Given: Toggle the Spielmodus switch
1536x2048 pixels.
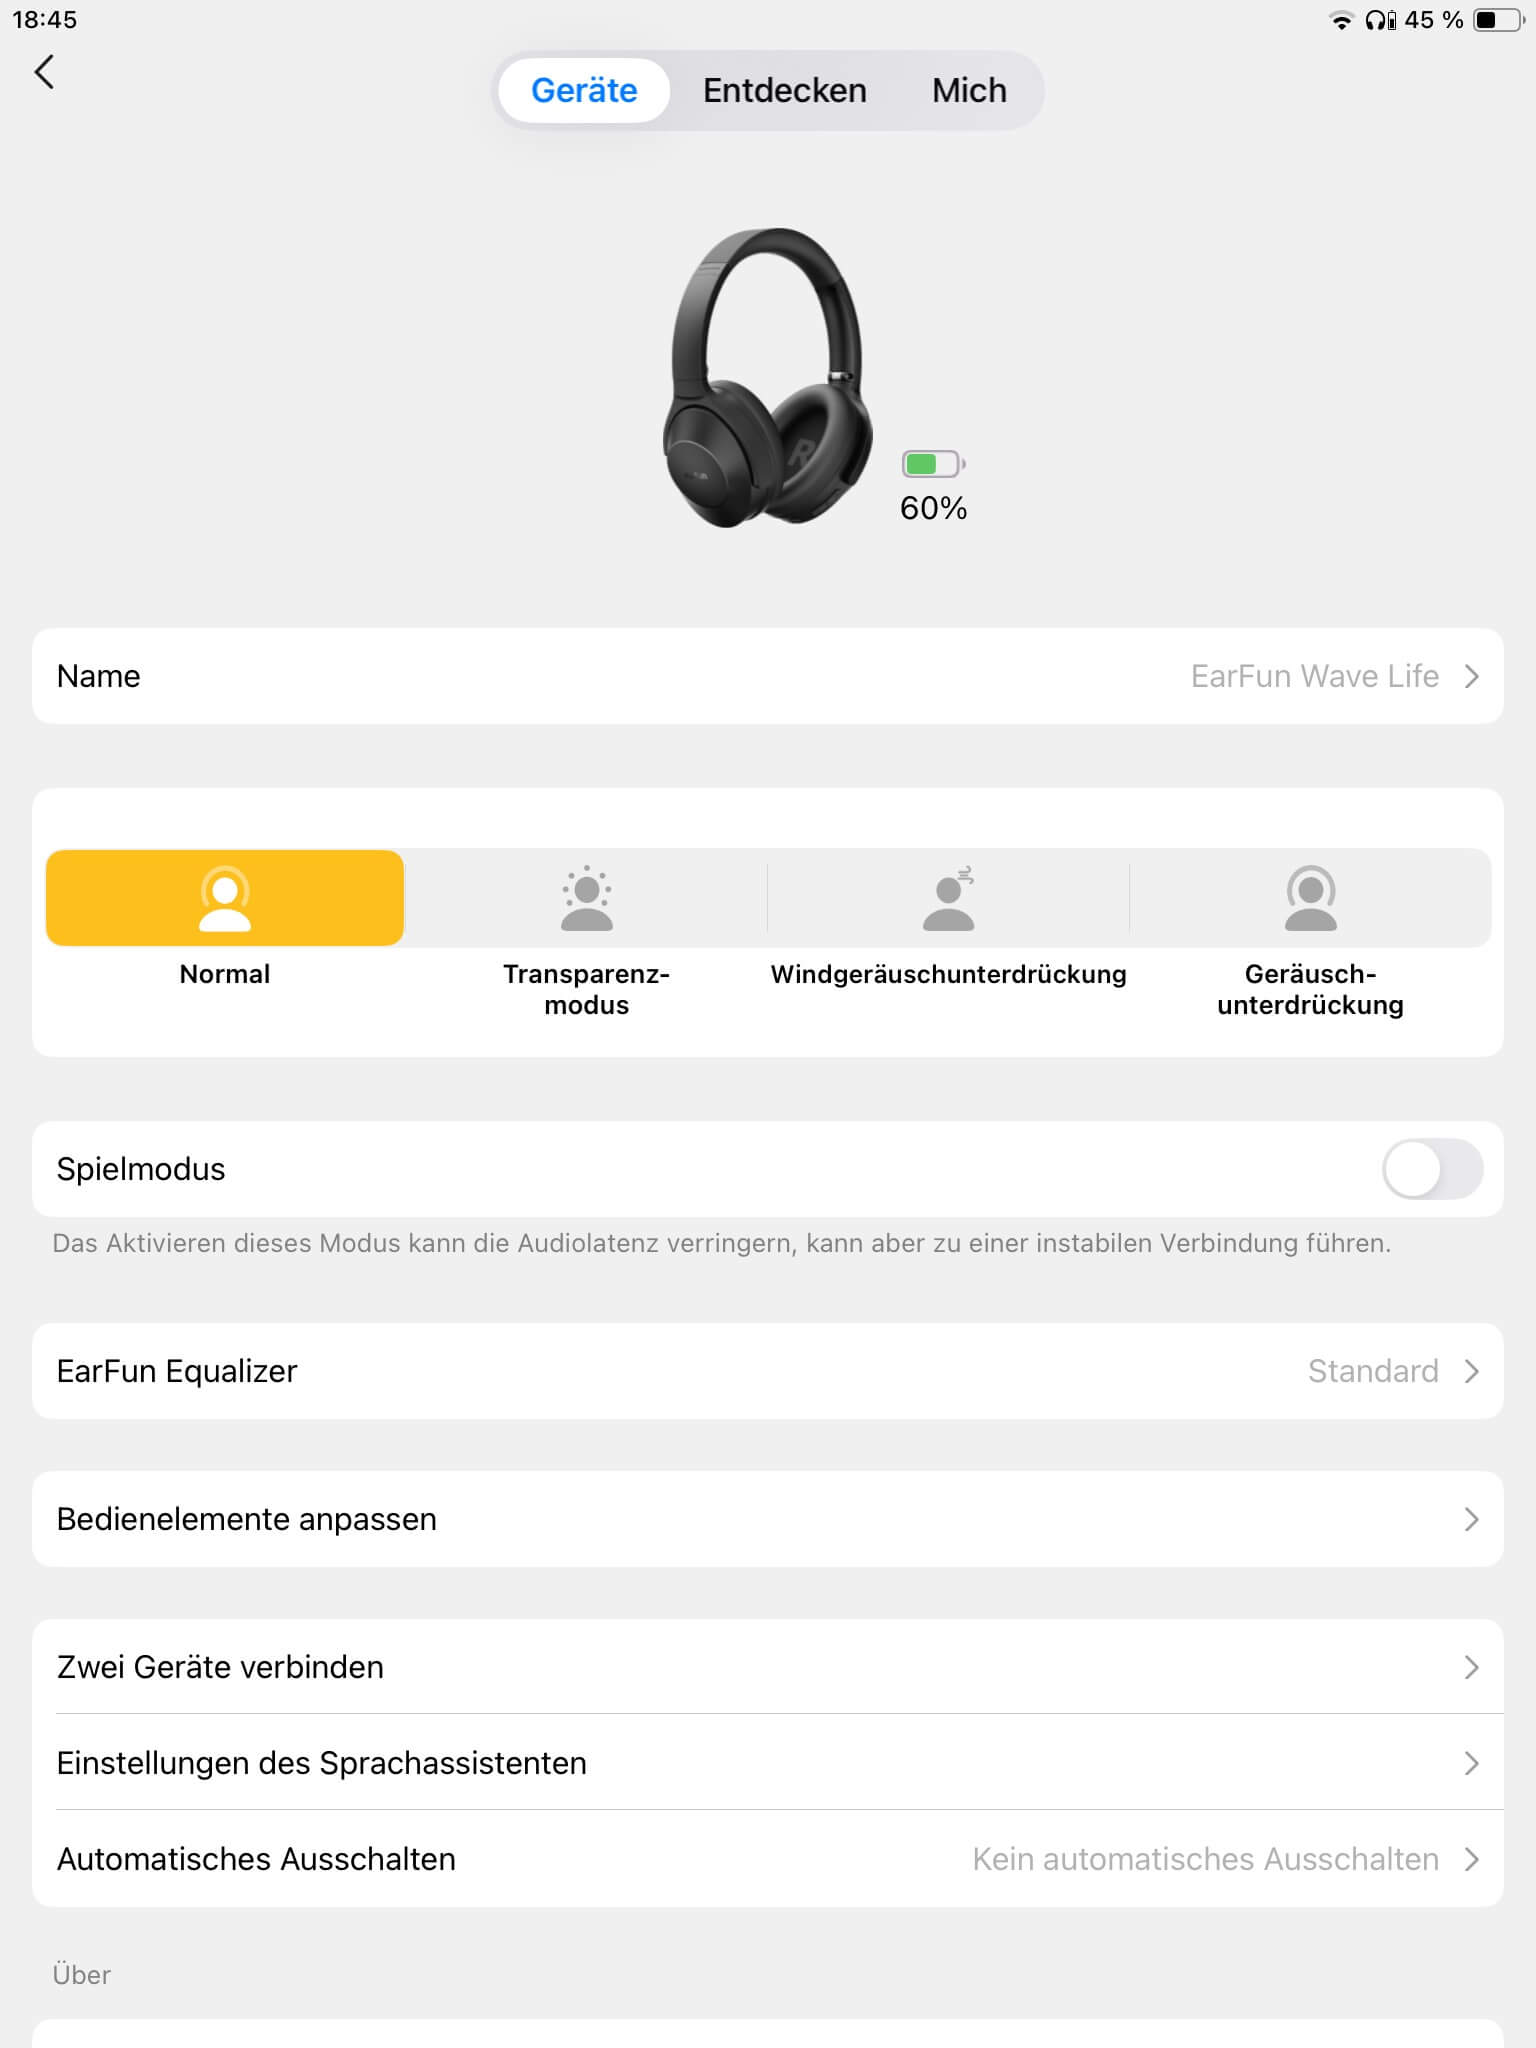Looking at the screenshot, I should point(1431,1169).
